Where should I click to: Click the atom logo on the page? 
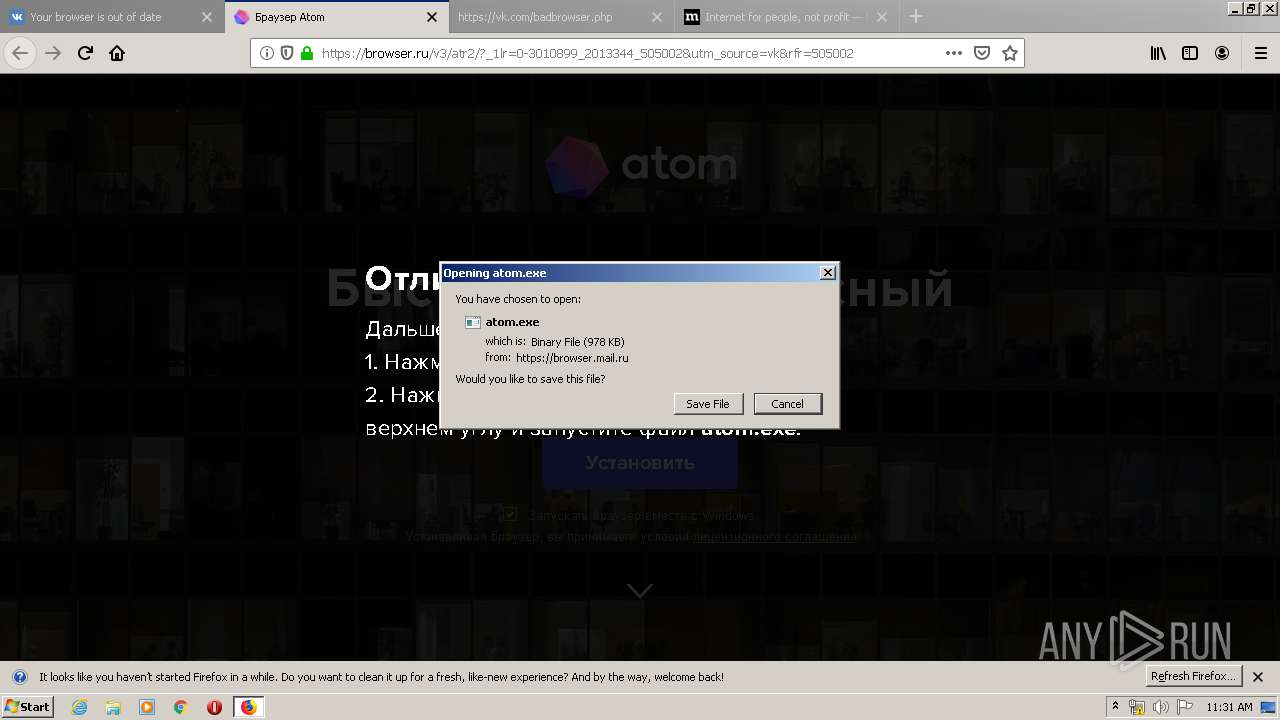[x=641, y=166]
